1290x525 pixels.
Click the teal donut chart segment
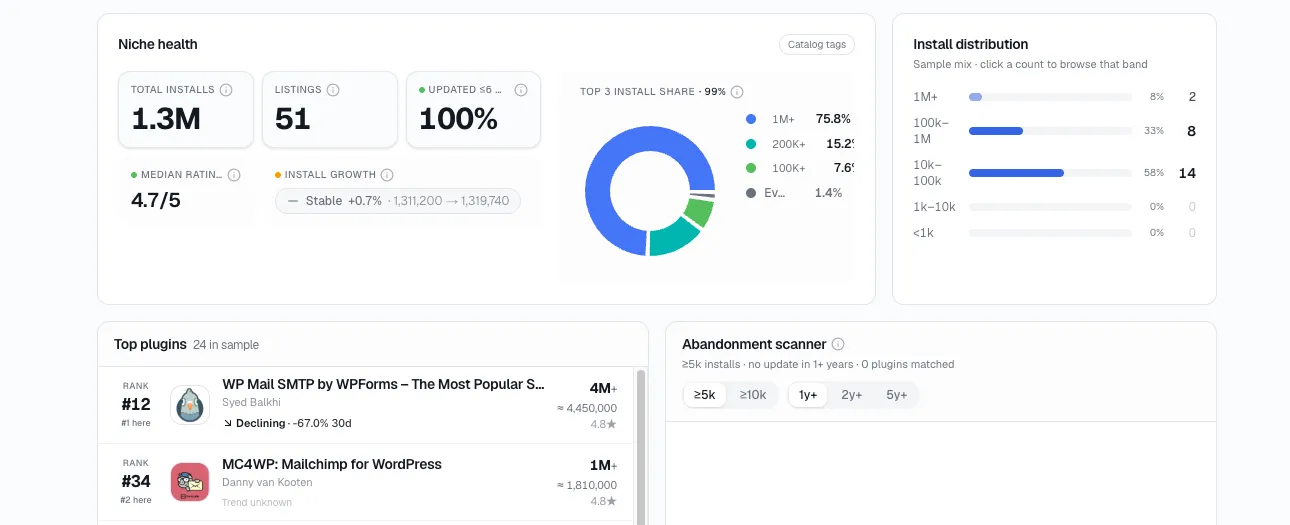(672, 236)
